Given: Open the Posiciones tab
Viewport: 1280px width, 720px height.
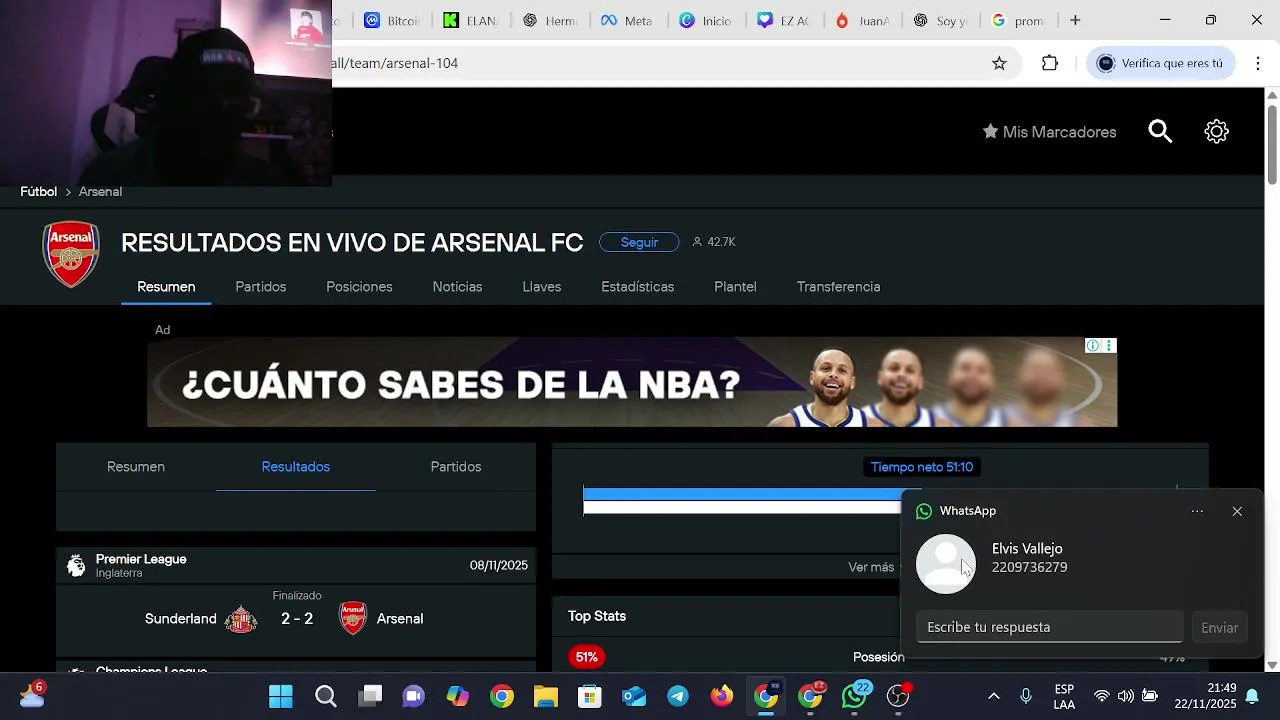Looking at the screenshot, I should (359, 287).
